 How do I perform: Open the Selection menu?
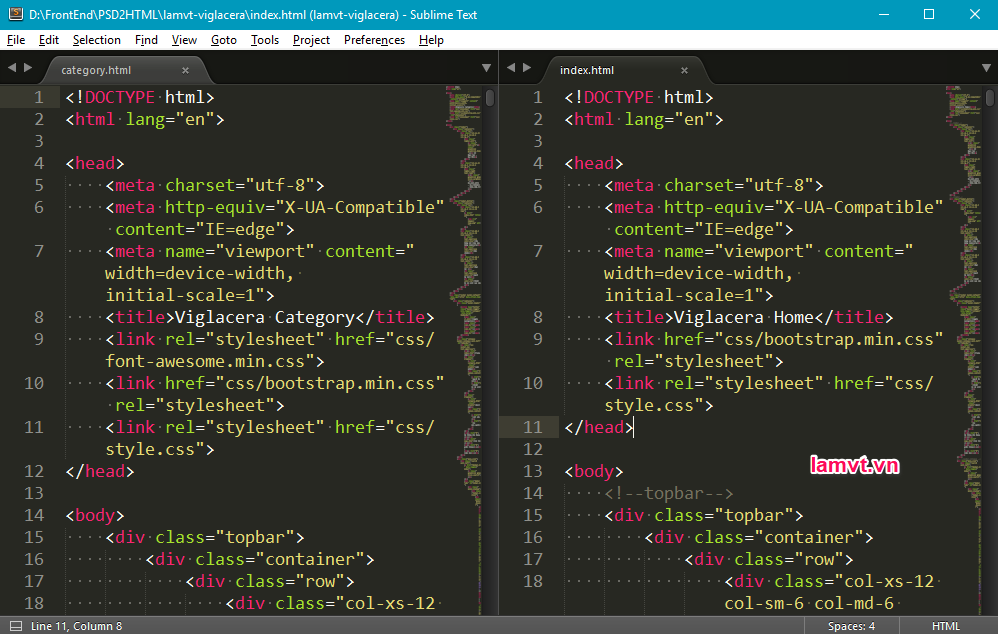point(97,40)
